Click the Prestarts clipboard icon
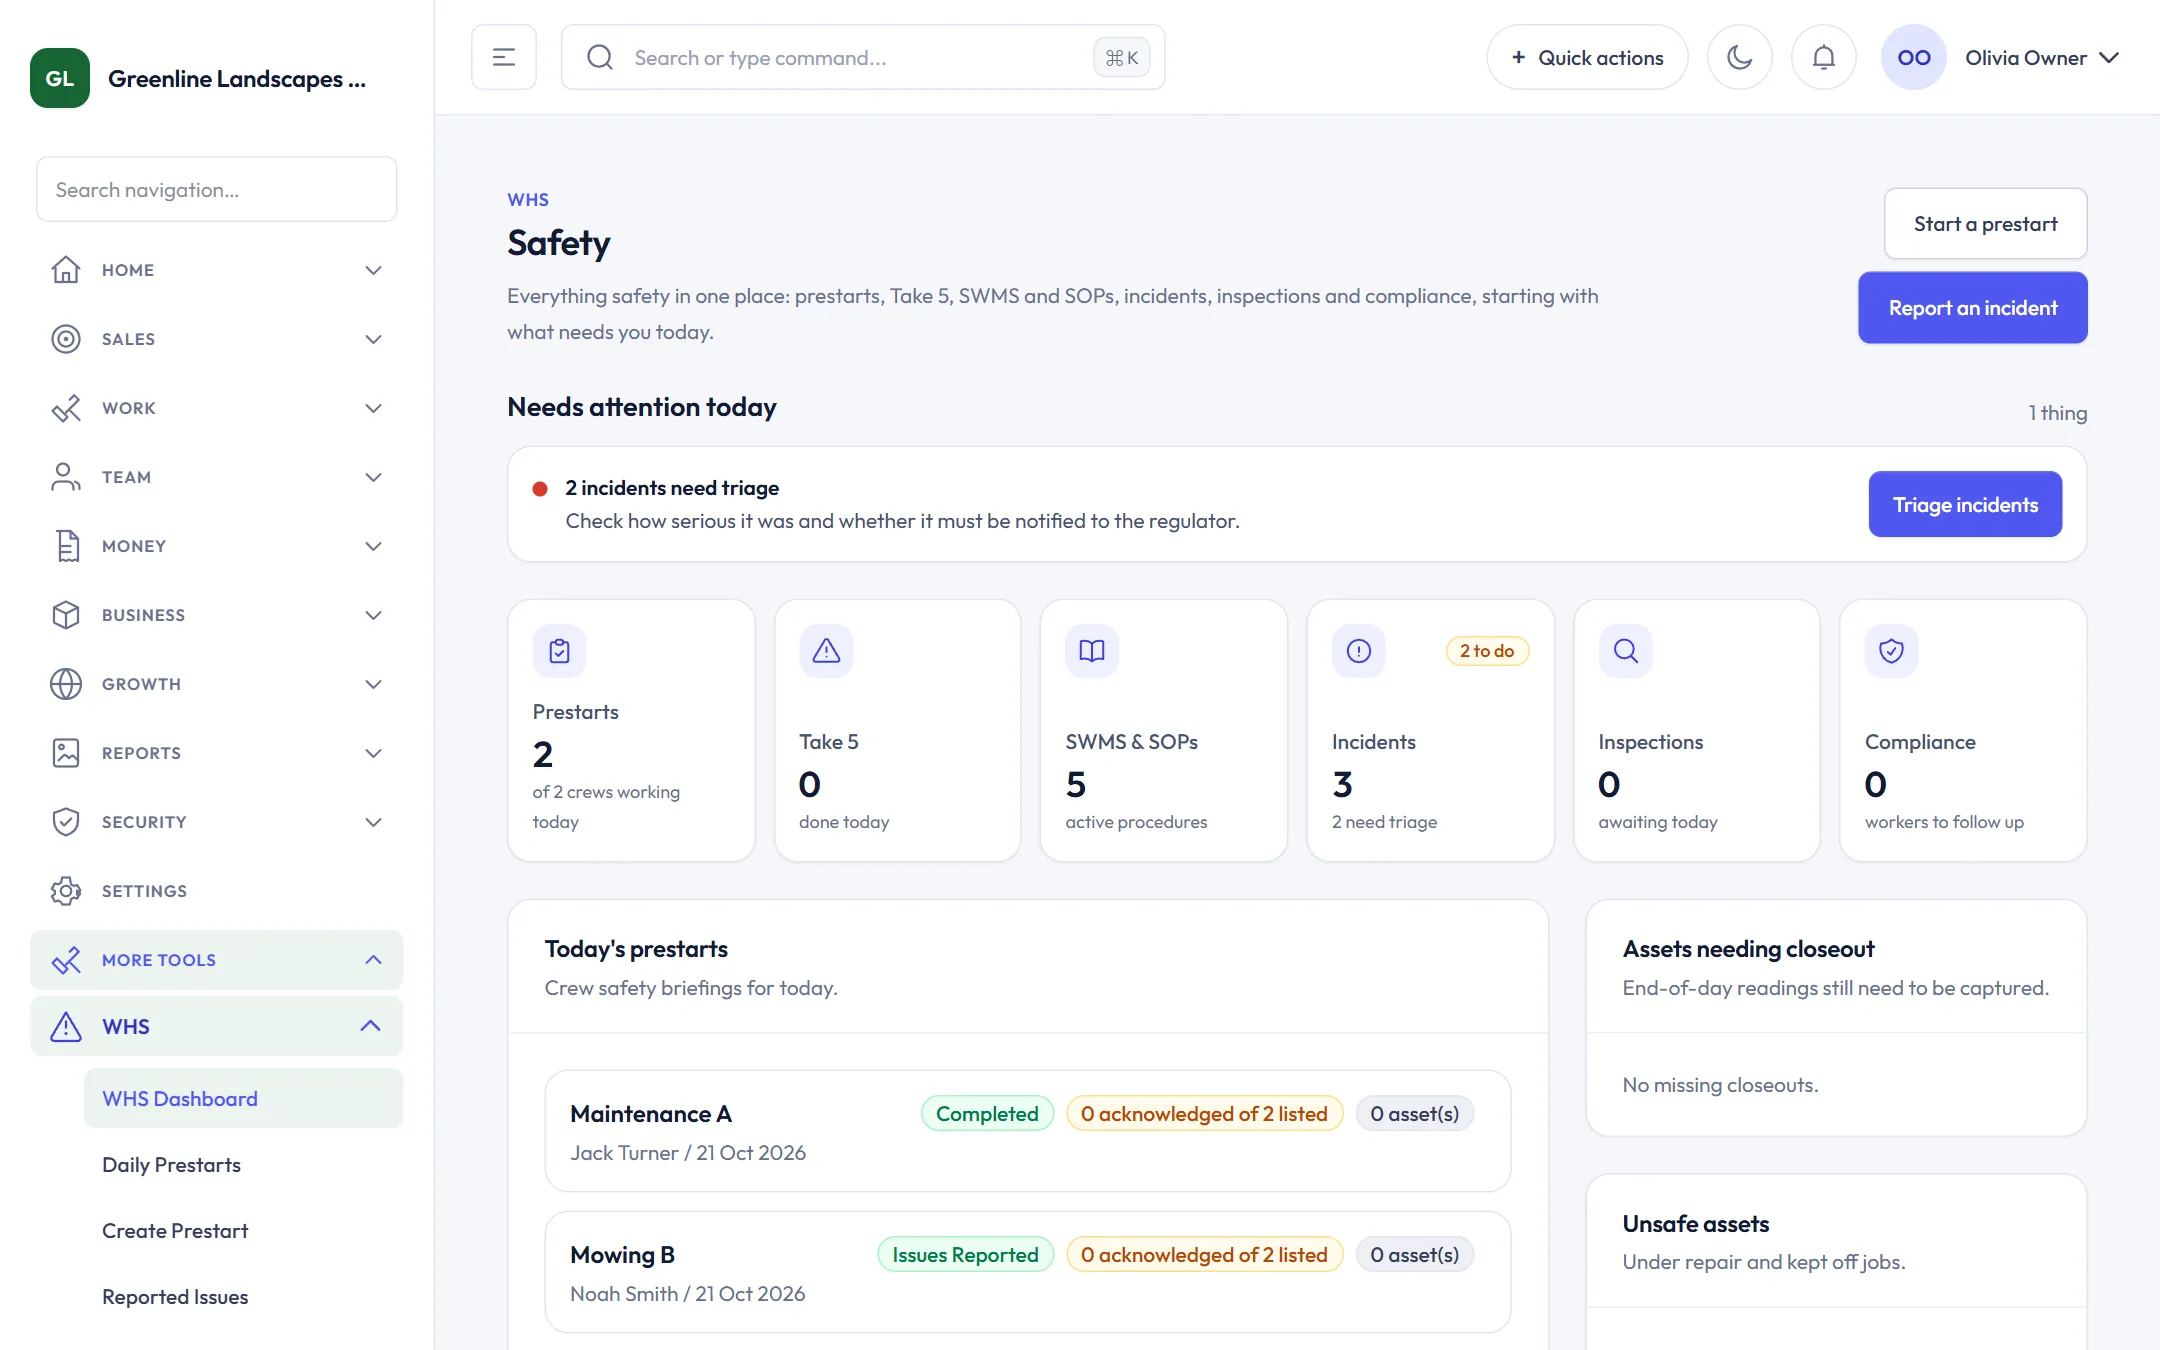This screenshot has height=1350, width=2160. [x=560, y=651]
